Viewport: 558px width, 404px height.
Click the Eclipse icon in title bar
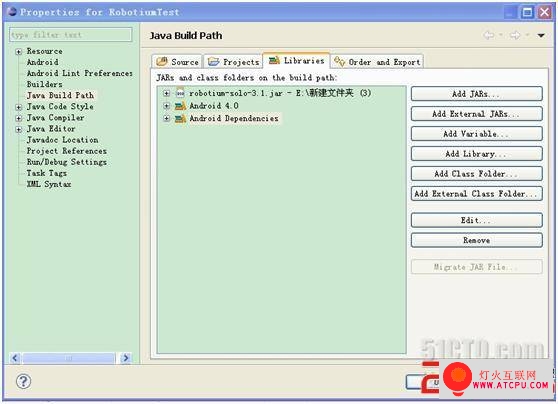click(x=12, y=12)
